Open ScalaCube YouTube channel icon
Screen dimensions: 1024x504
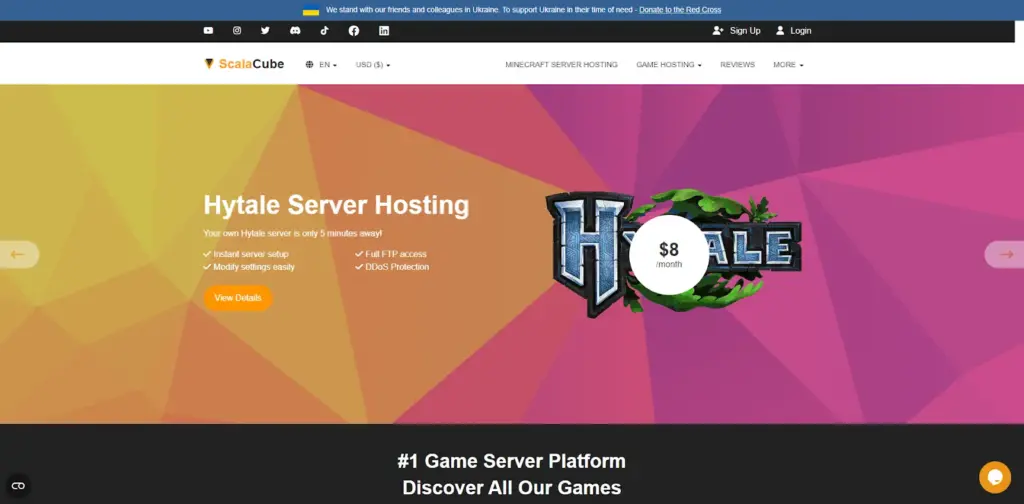pyautogui.click(x=208, y=31)
